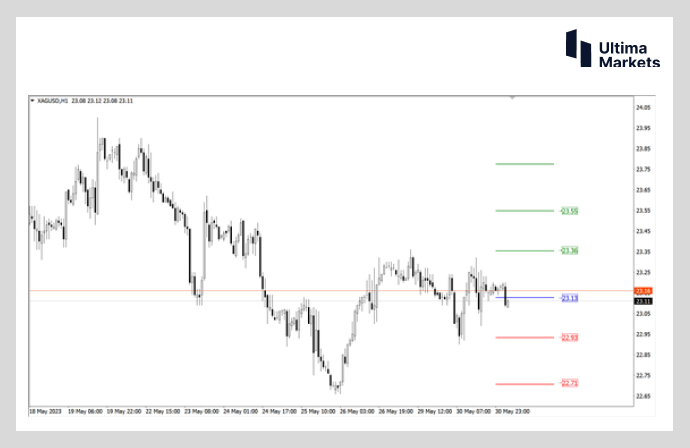Screen dimensions: 690x448
Task: Click the 19 May 06:00 time label
Action: click(85, 411)
